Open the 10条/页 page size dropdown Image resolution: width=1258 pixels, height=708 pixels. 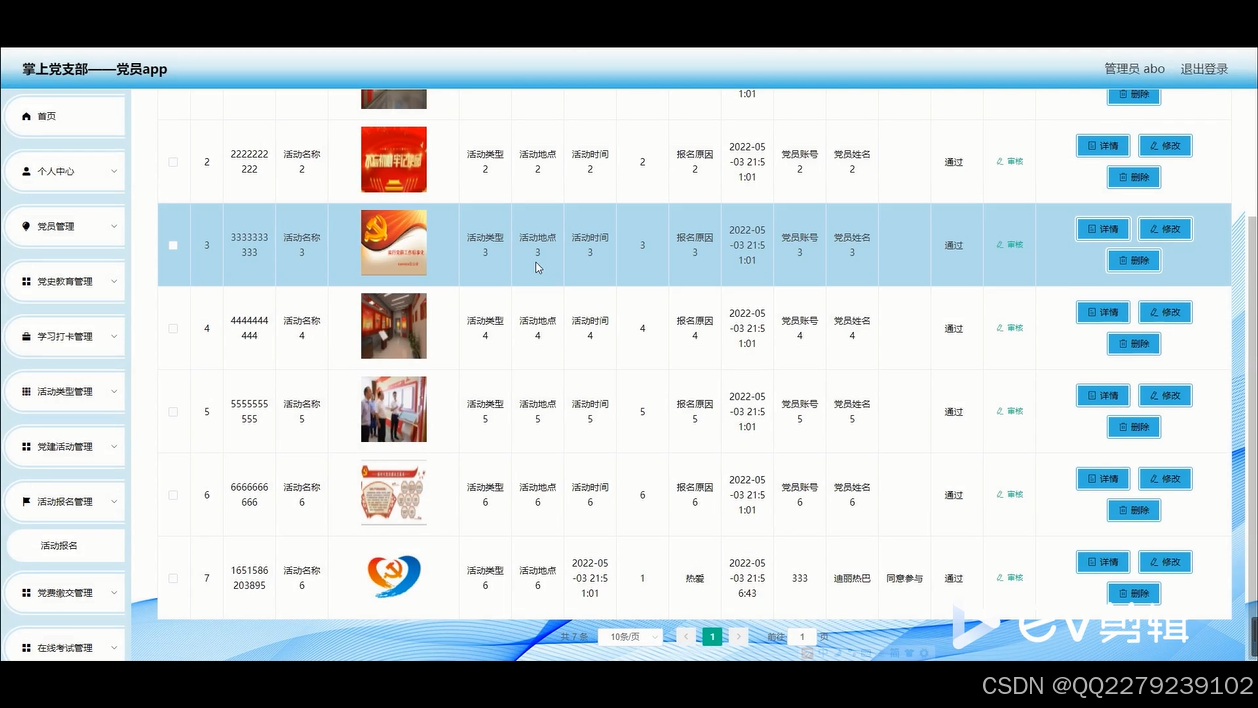(x=629, y=635)
